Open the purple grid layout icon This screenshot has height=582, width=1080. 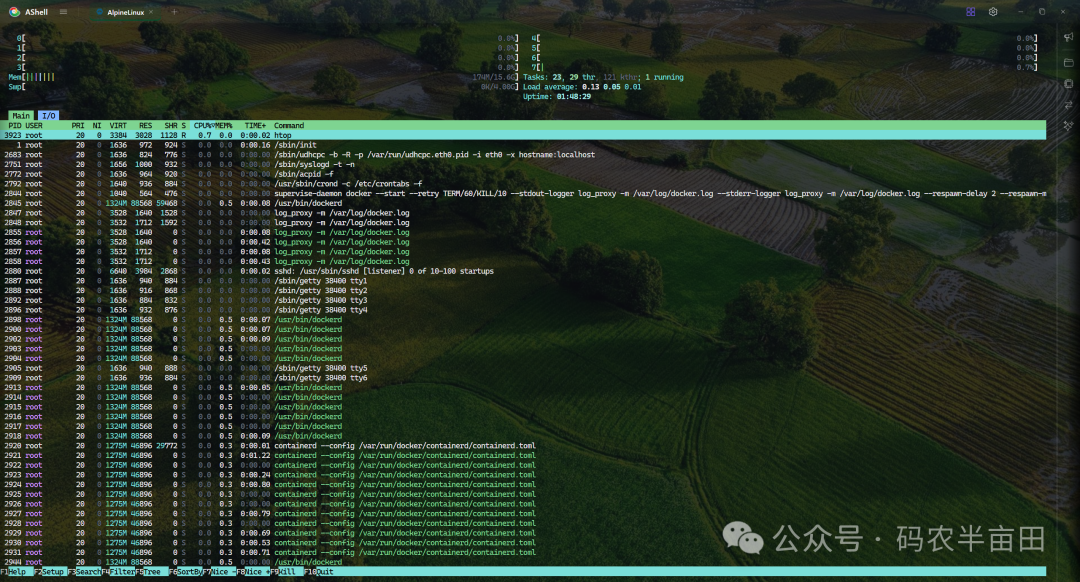pos(970,12)
